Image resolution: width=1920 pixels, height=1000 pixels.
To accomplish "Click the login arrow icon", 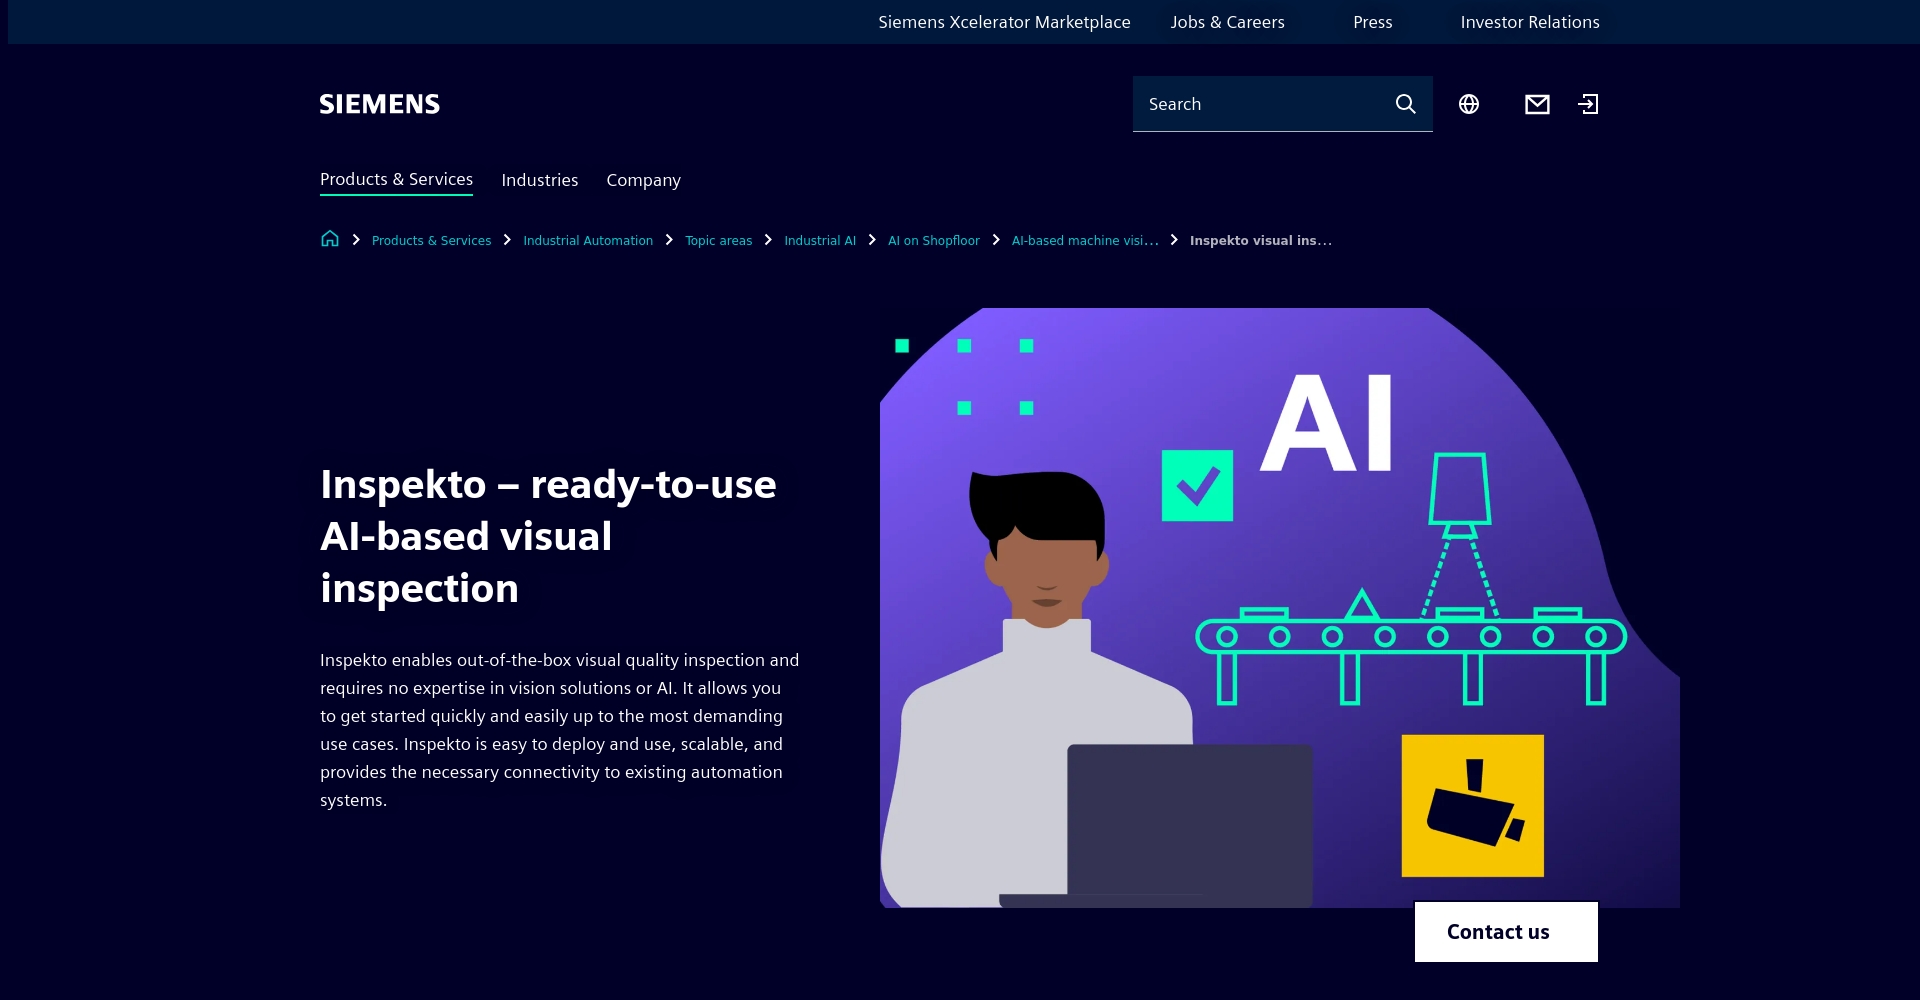I will pos(1588,104).
